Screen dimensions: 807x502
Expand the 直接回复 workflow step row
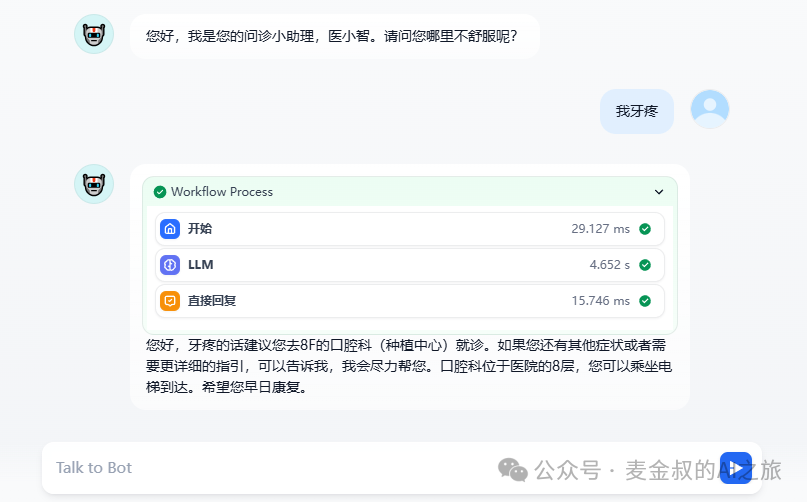tap(400, 301)
